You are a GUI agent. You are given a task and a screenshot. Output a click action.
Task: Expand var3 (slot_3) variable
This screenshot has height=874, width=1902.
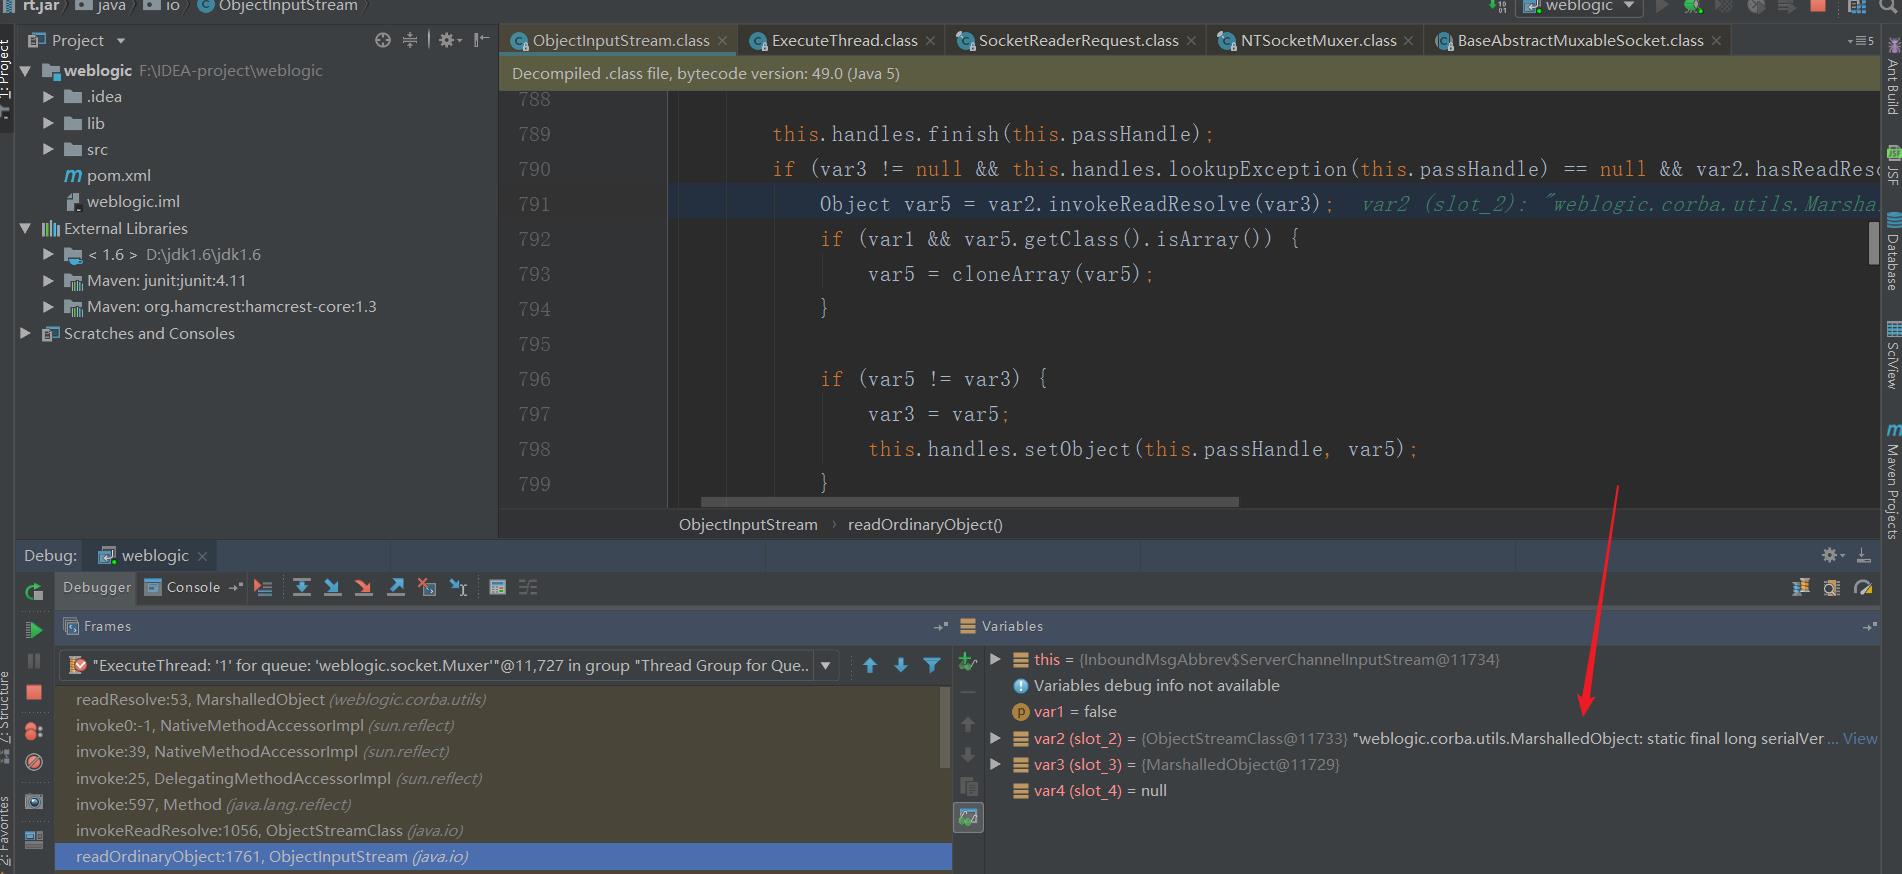tap(995, 764)
